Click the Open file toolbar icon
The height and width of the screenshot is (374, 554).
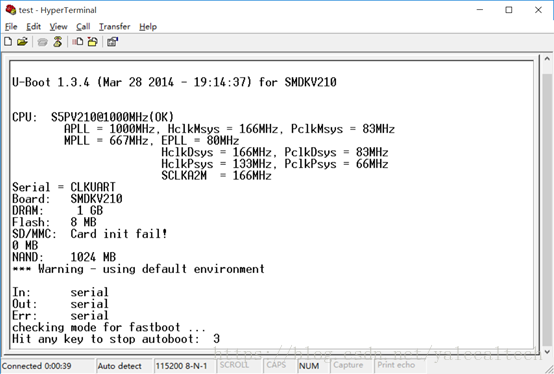[x=22, y=42]
